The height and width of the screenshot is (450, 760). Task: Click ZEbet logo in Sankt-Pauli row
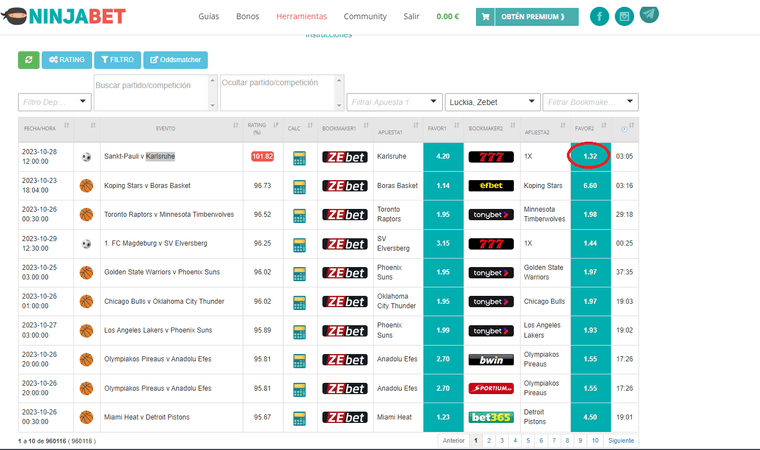[345, 157]
